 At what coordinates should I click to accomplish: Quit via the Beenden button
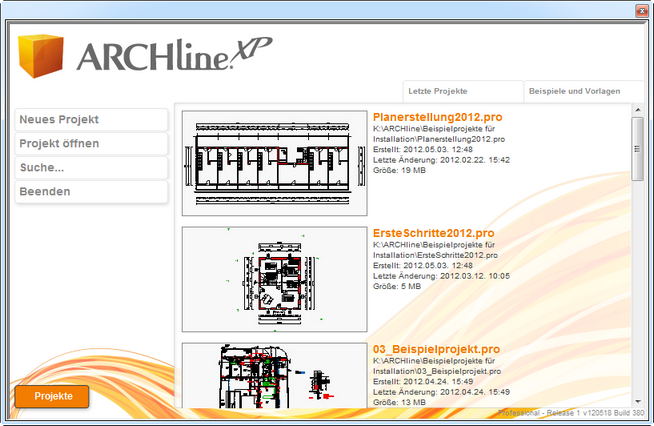click(x=91, y=192)
